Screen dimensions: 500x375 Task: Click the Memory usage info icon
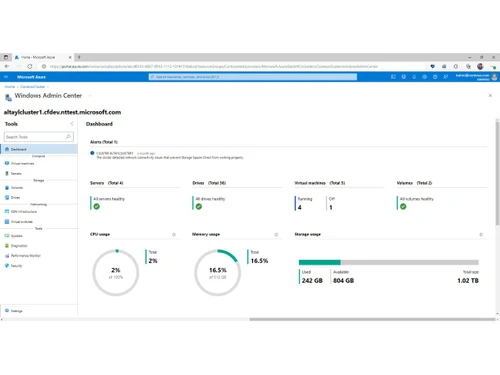(276, 235)
